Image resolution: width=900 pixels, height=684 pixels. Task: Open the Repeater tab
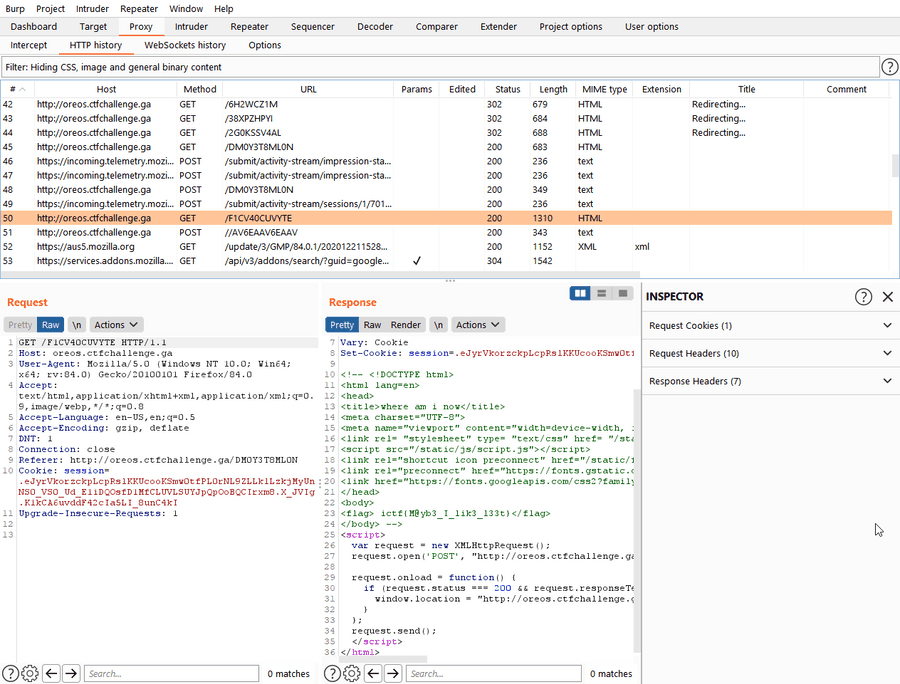coord(249,27)
